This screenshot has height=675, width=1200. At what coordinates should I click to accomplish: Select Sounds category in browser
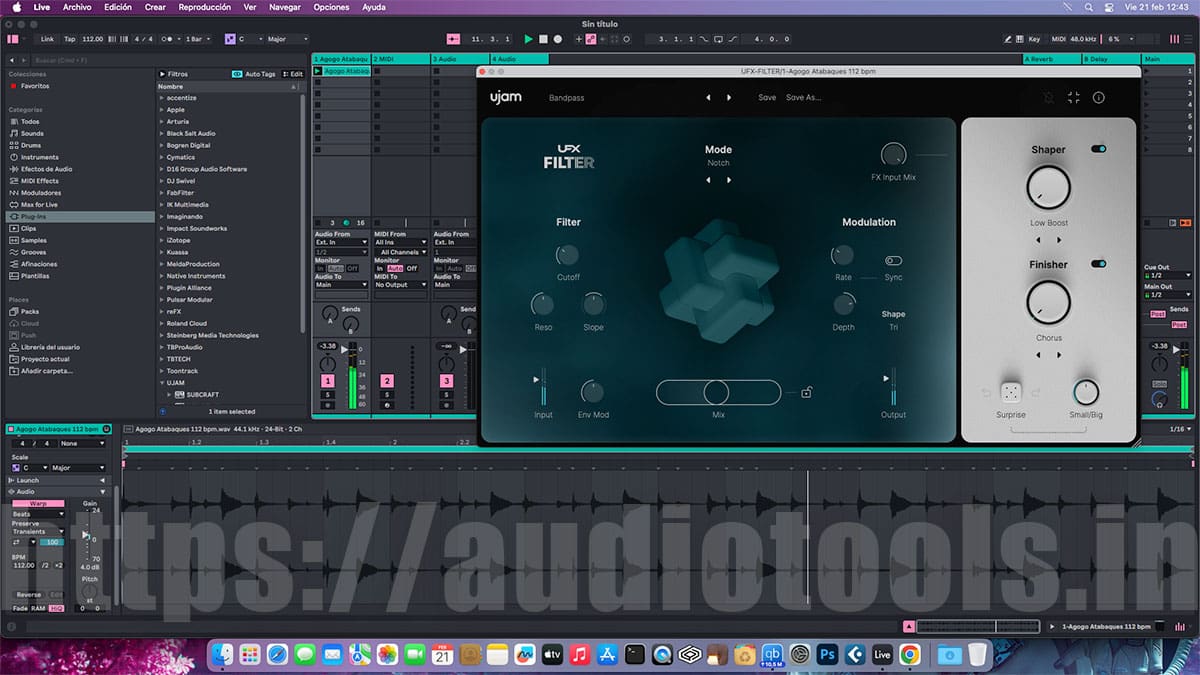click(x=32, y=133)
